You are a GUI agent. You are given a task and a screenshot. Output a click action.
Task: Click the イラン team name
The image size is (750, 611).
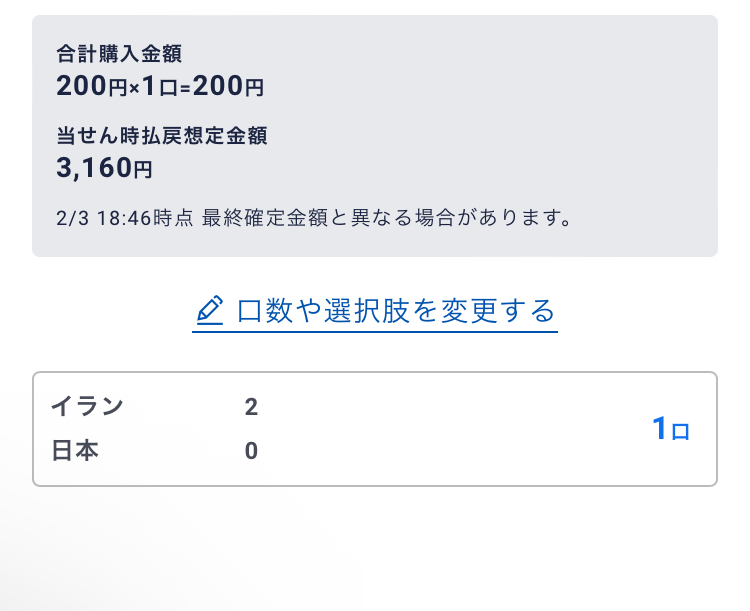88,407
